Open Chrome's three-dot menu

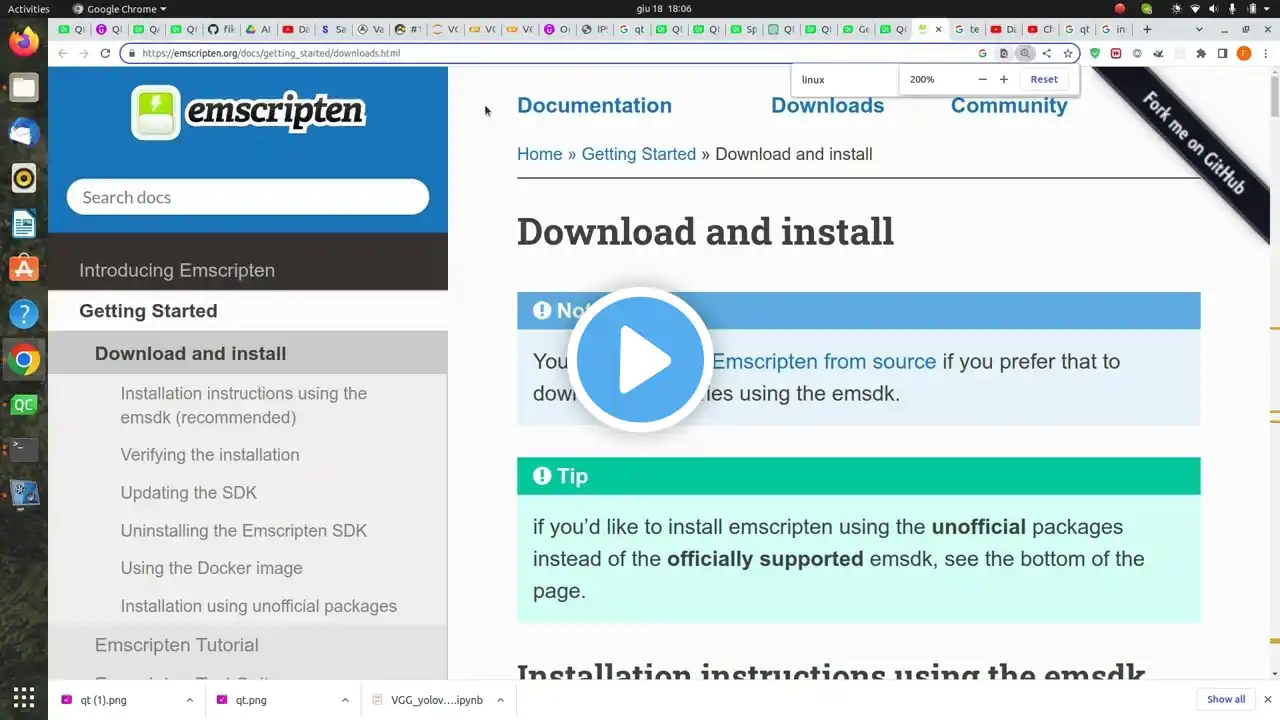pos(1266,53)
